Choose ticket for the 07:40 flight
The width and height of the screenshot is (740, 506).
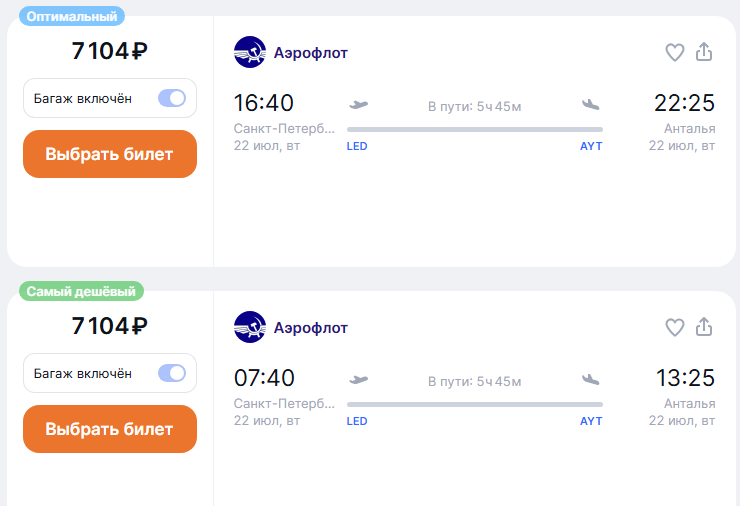click(110, 429)
